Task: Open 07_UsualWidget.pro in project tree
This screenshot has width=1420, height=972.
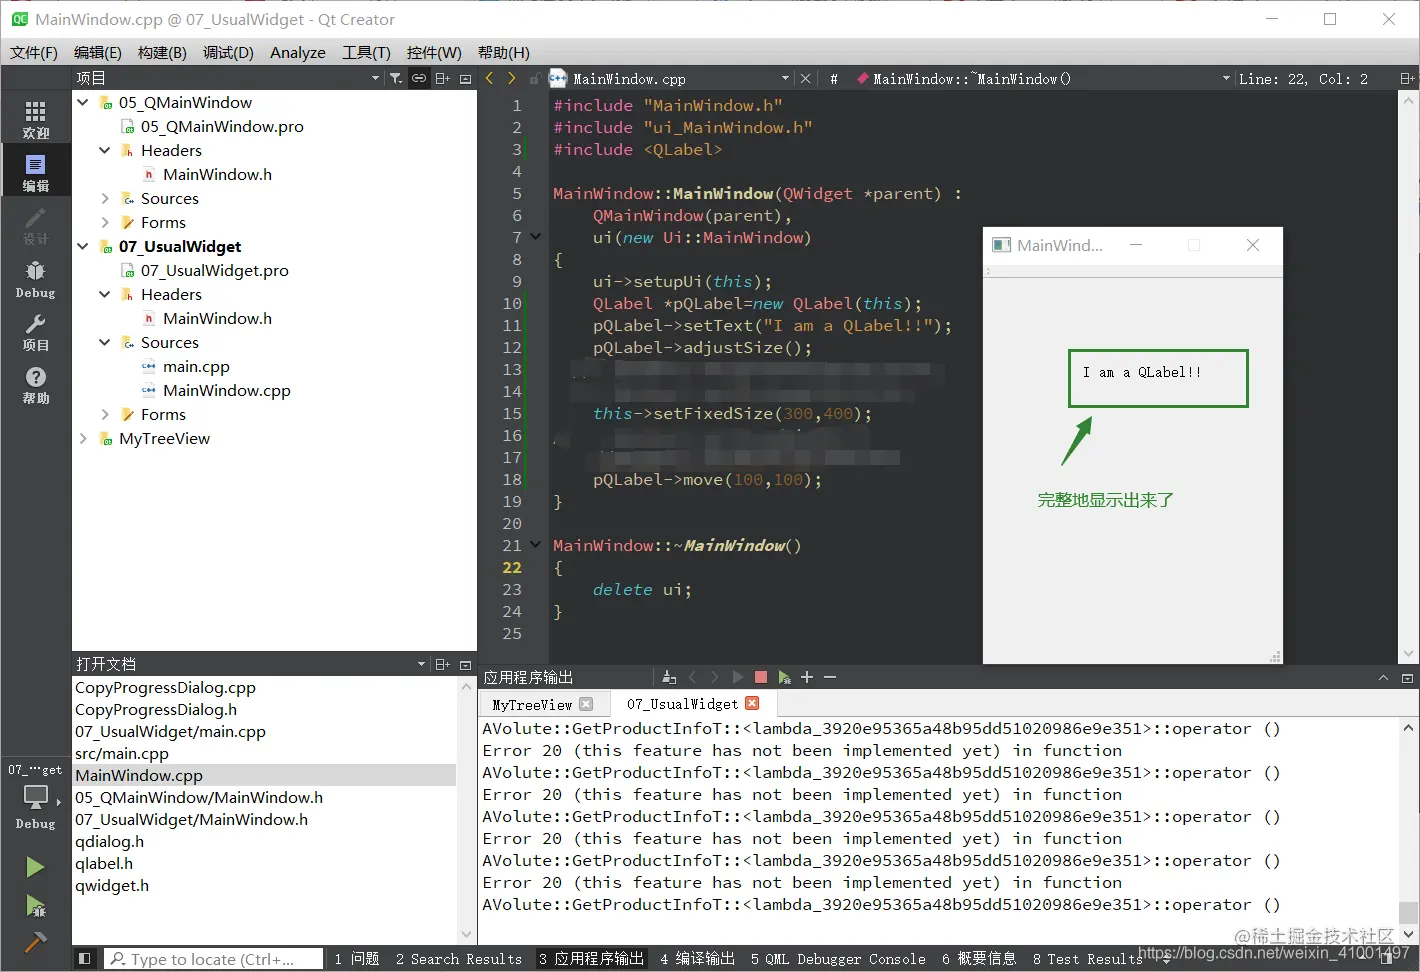Action: click(214, 270)
